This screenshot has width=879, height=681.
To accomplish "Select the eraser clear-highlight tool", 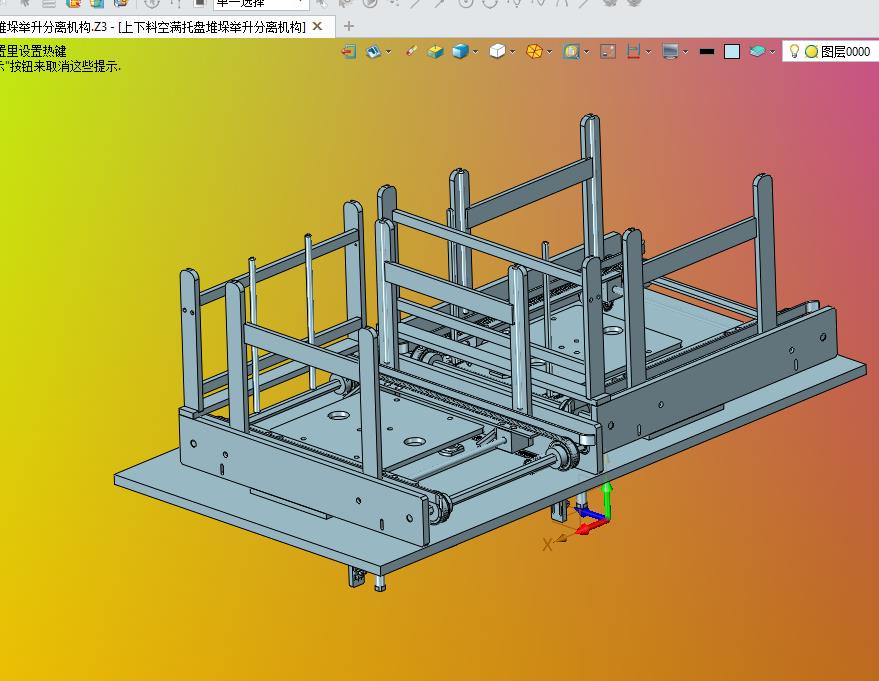I will click(411, 52).
